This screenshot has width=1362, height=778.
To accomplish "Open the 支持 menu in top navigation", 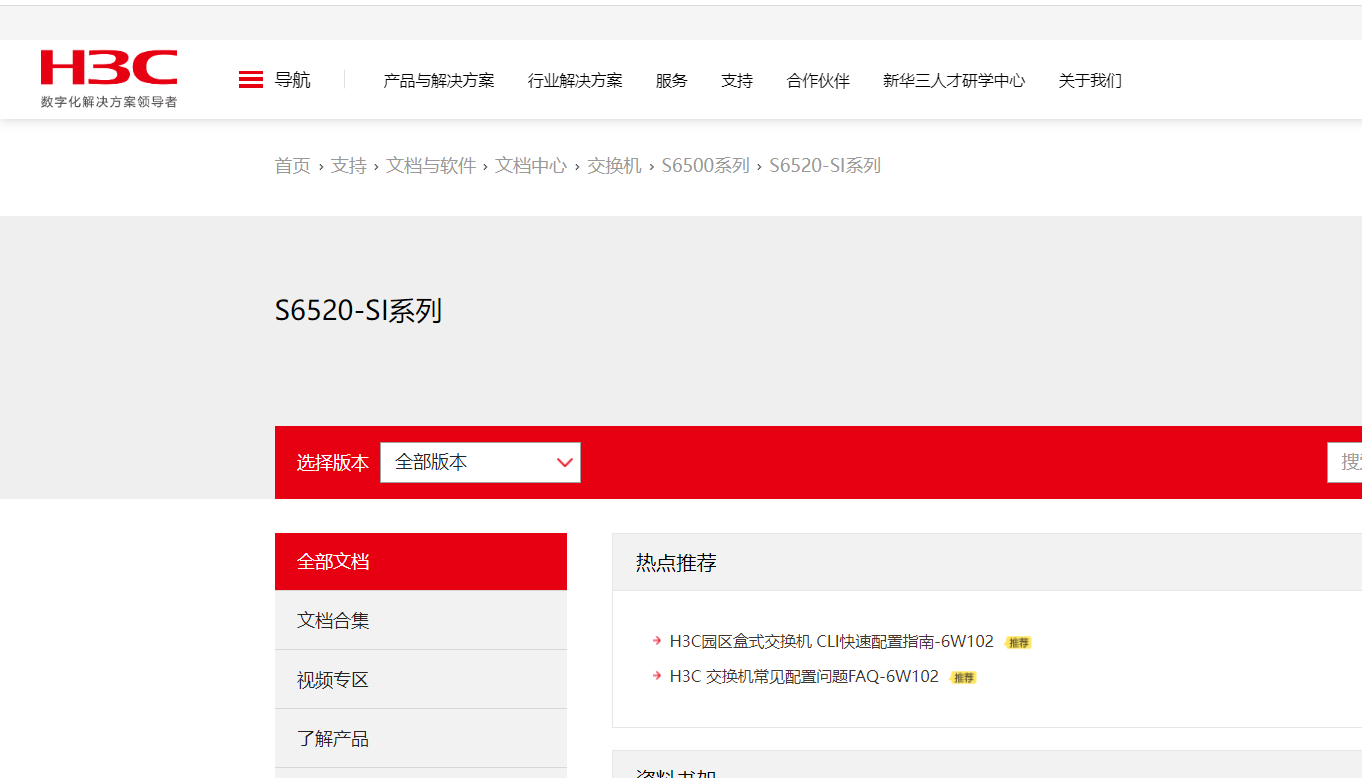I will (x=737, y=81).
